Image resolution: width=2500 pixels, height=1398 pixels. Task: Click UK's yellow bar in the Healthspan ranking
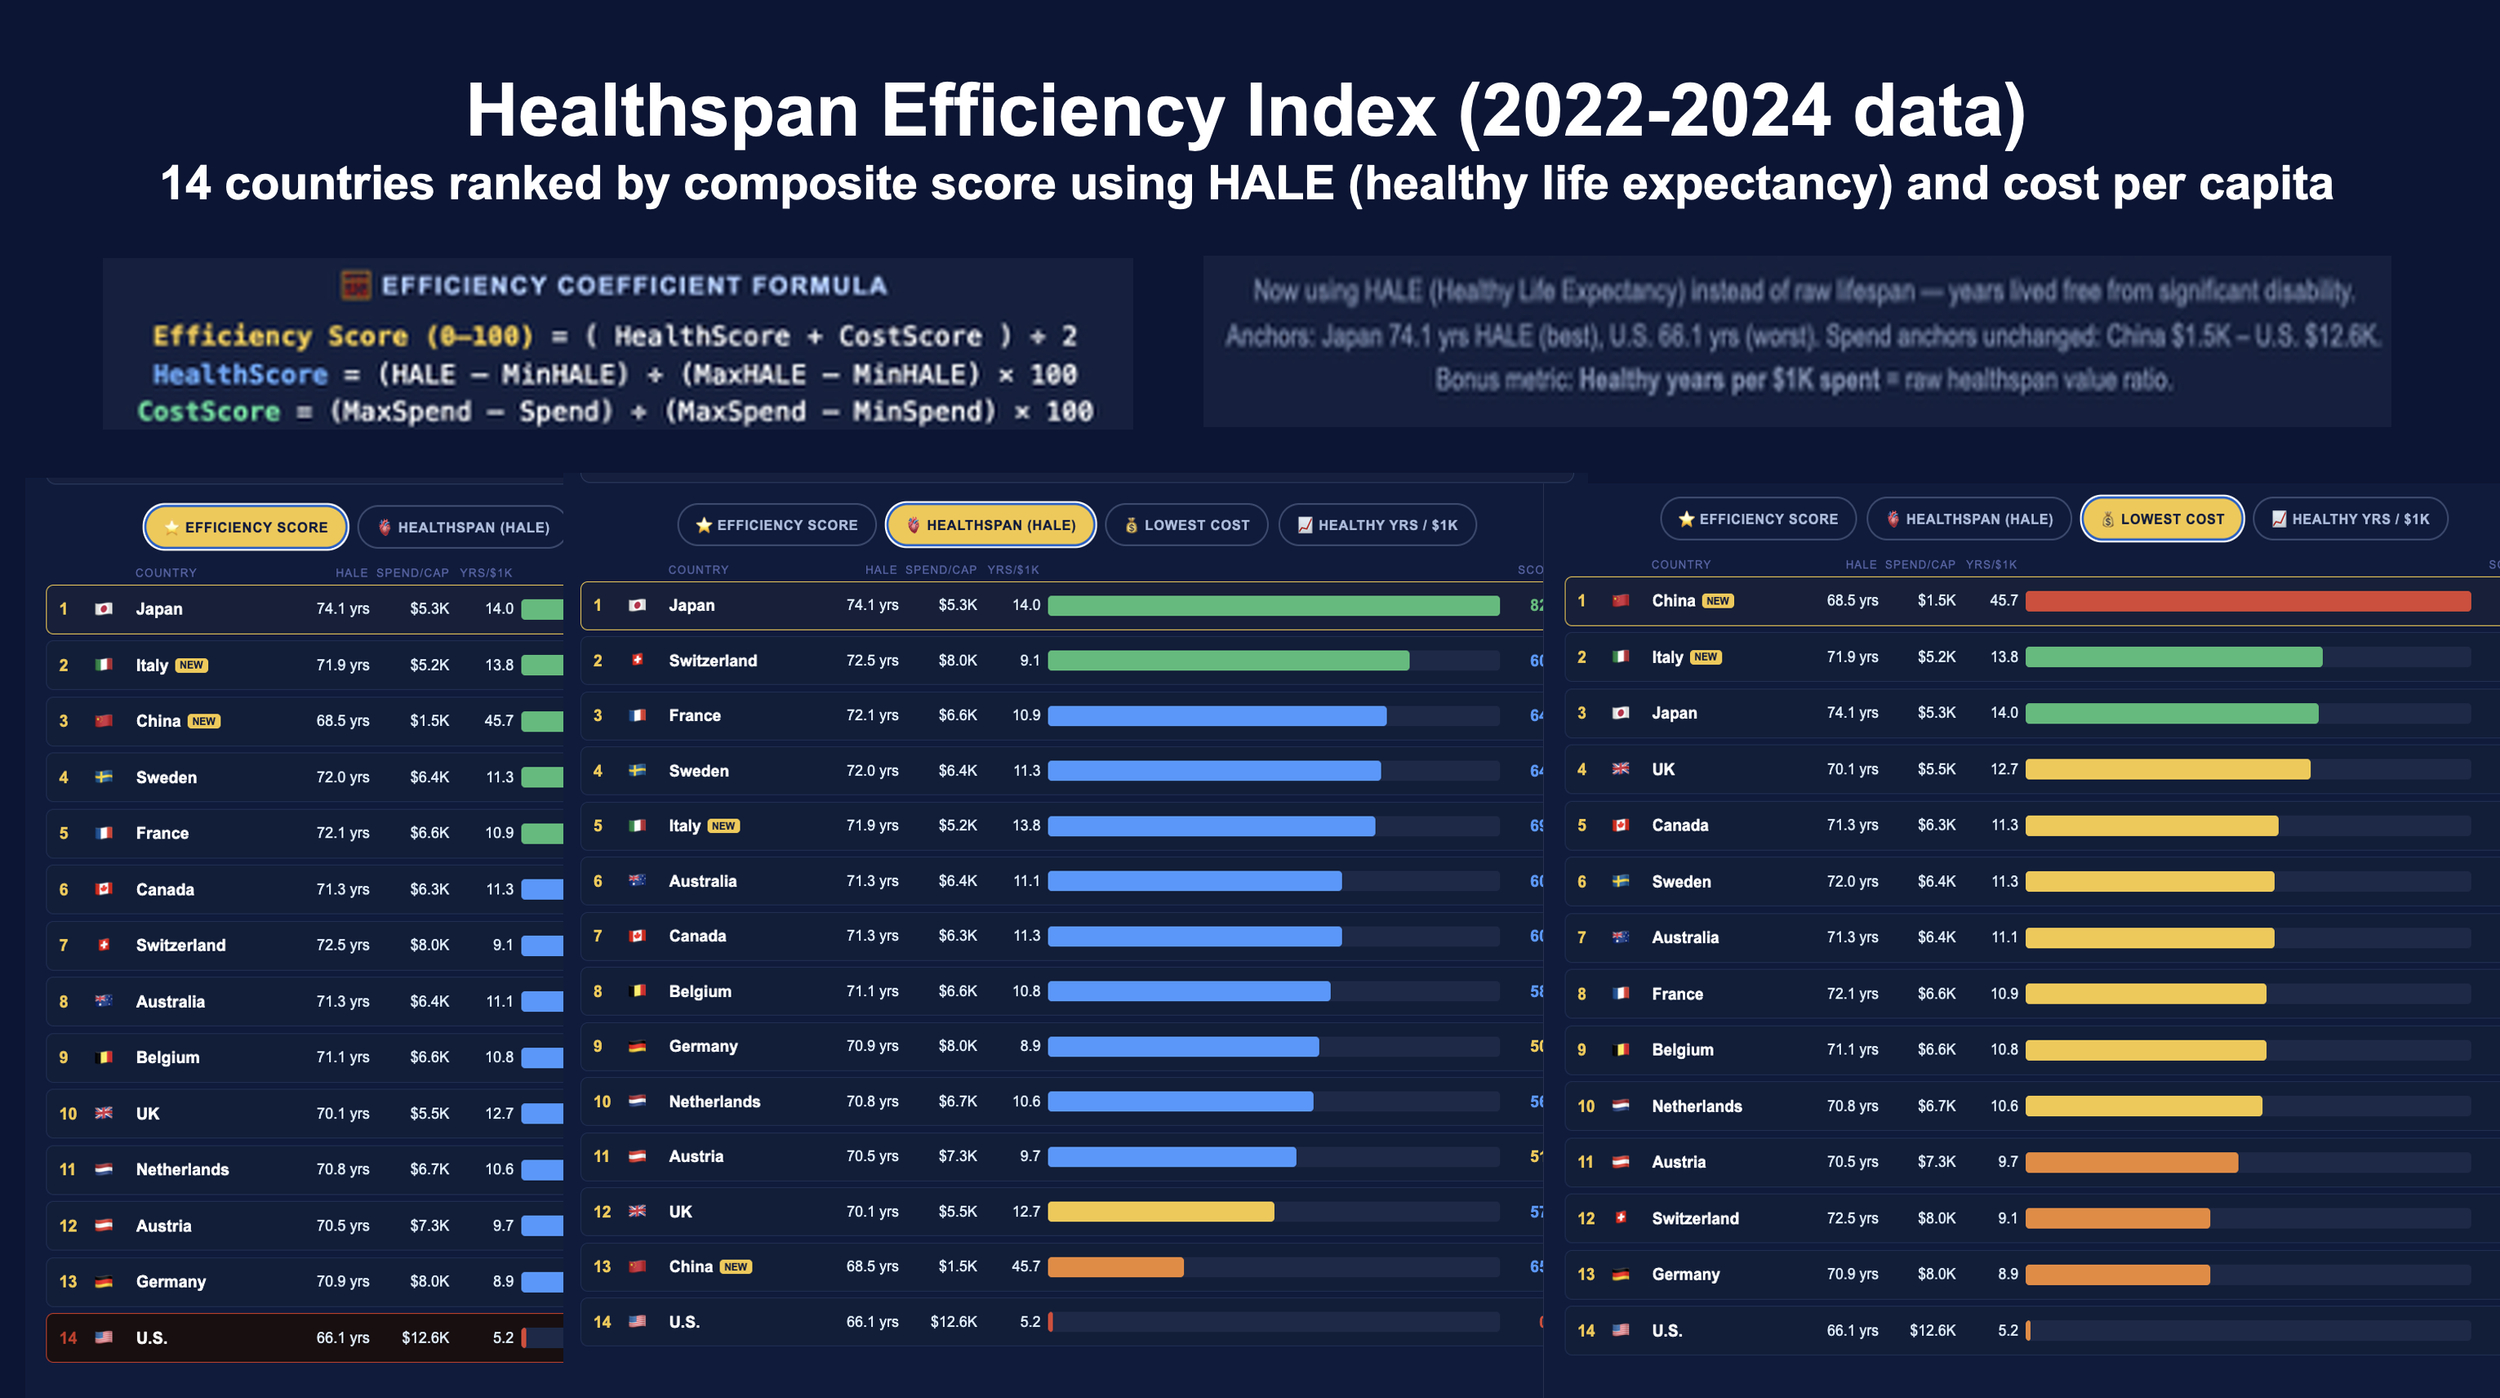pyautogui.click(x=1161, y=1212)
